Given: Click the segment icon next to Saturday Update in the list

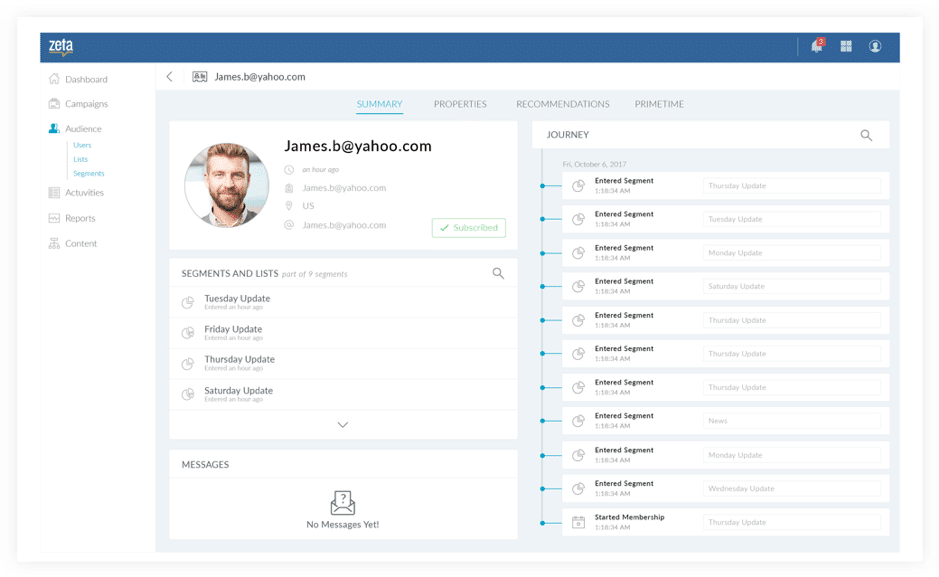Looking at the screenshot, I should [187, 394].
